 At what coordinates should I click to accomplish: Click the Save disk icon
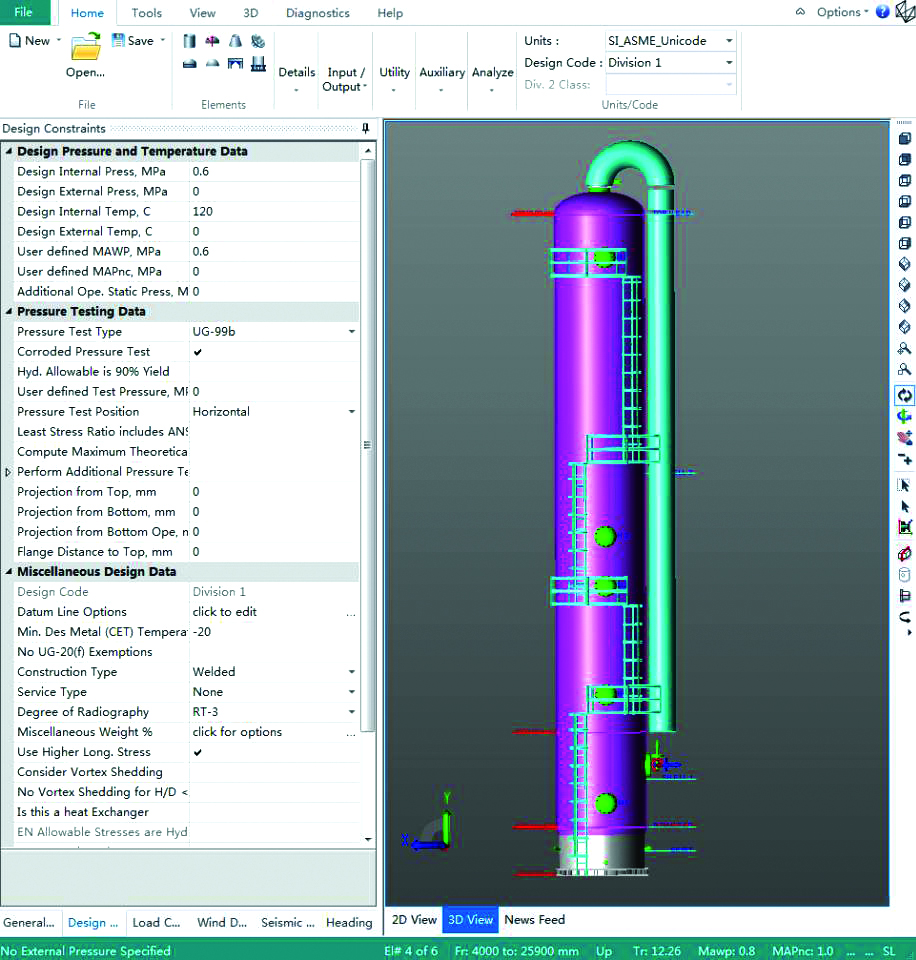tap(118, 40)
